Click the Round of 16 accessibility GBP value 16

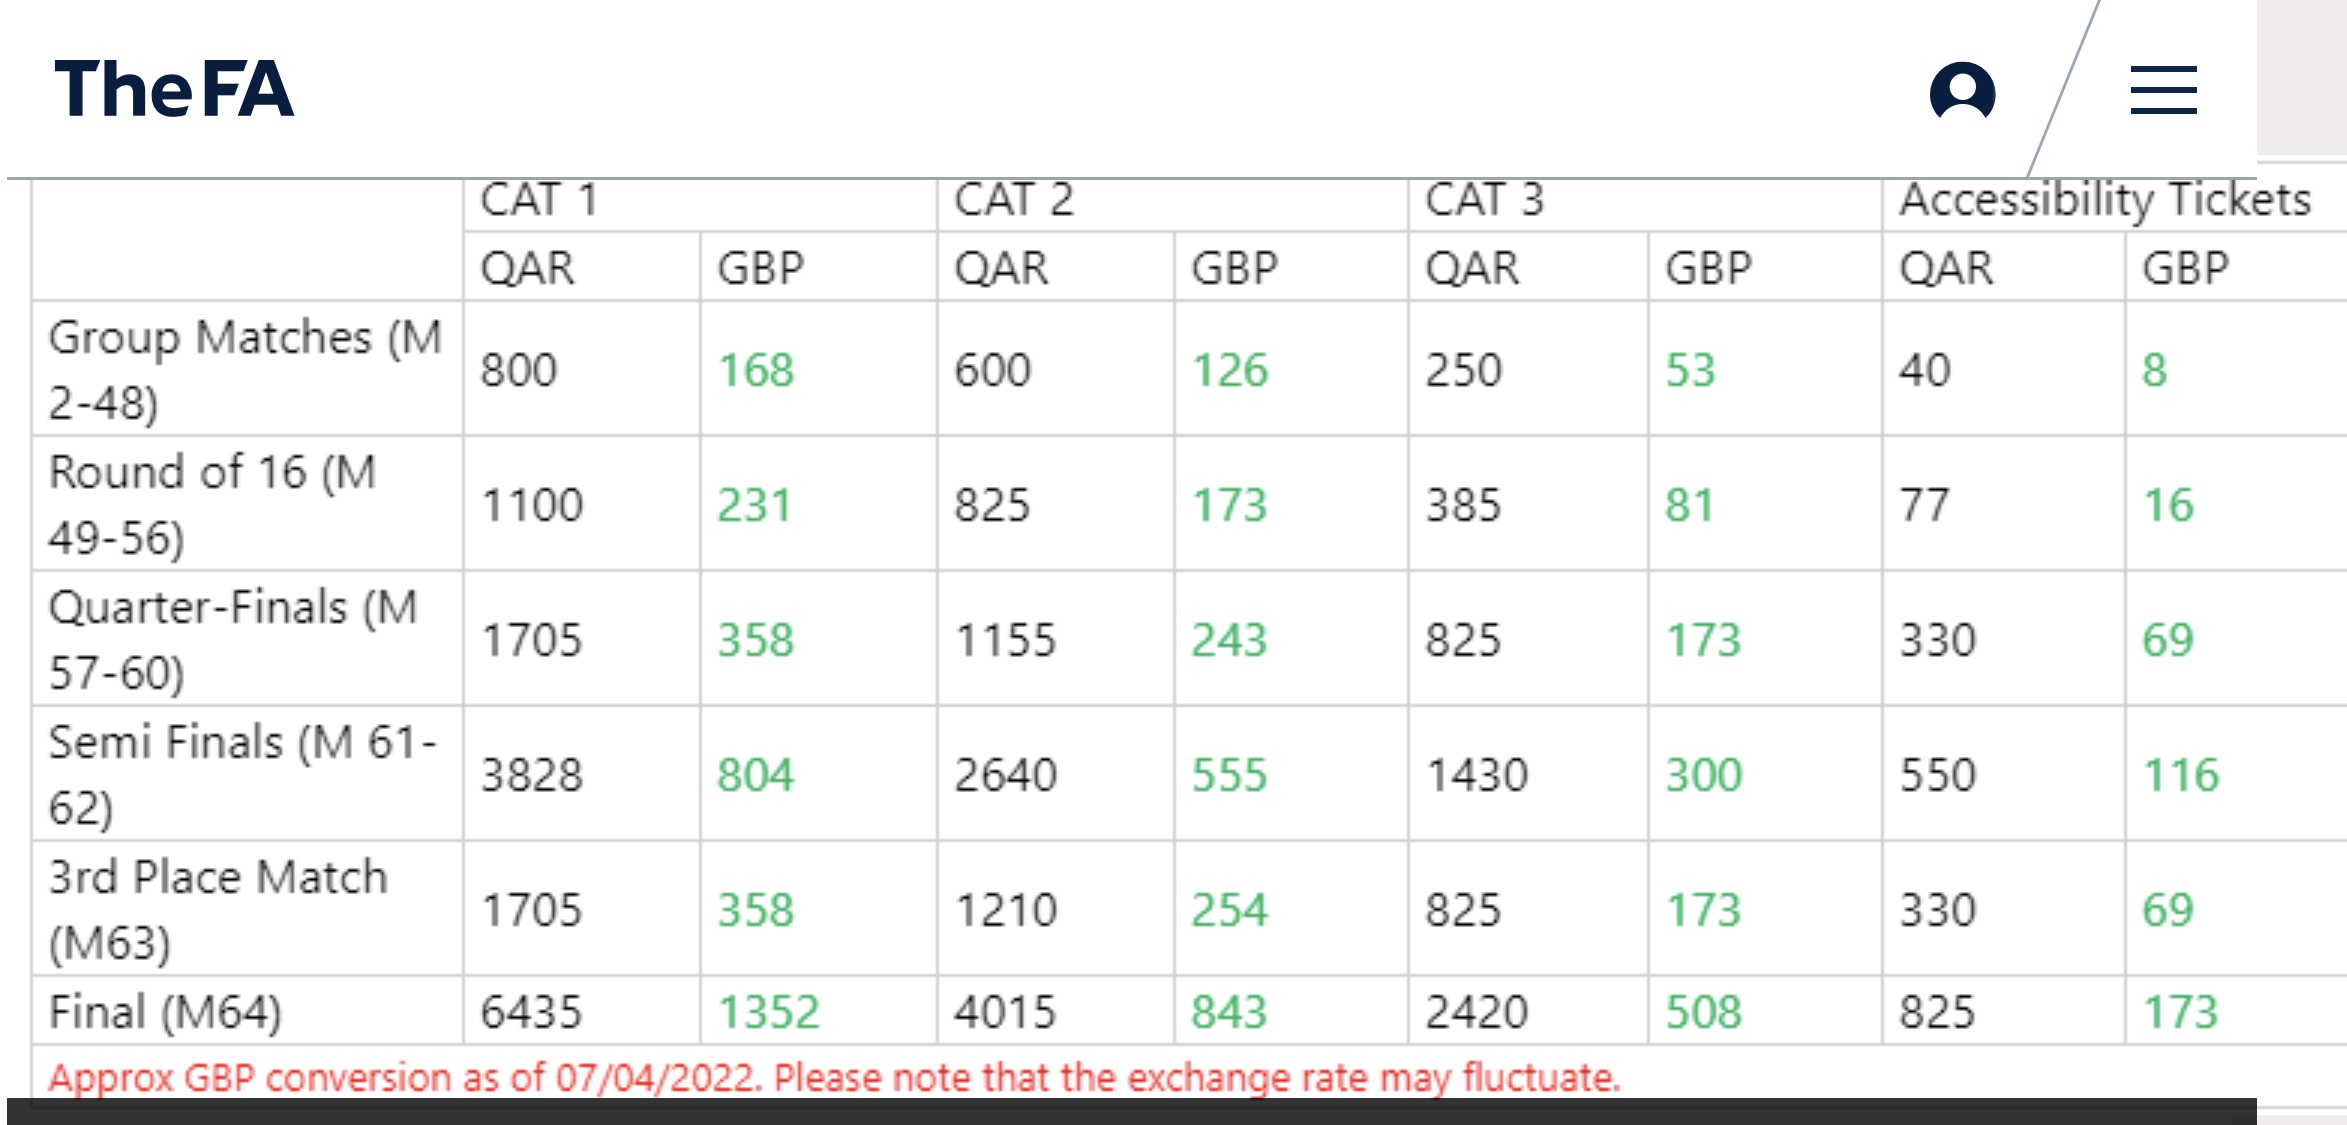tap(2167, 505)
